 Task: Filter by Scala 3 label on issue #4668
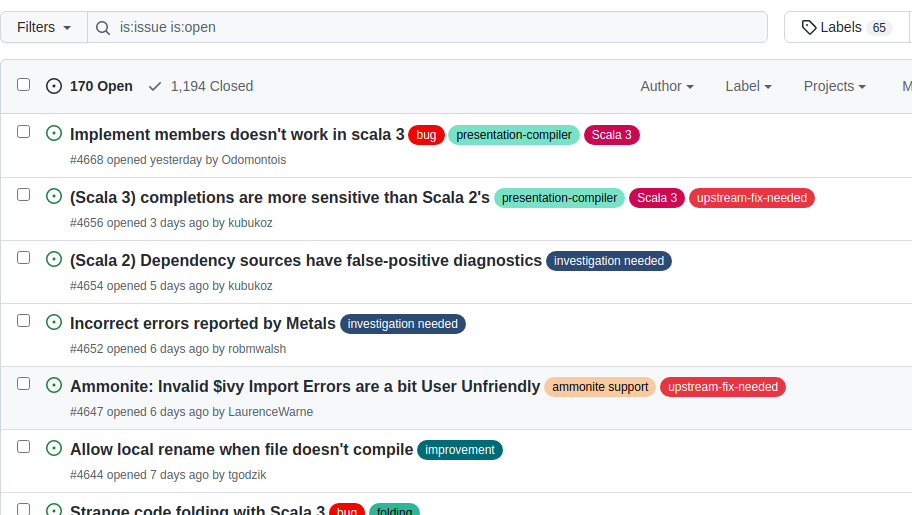click(611, 135)
